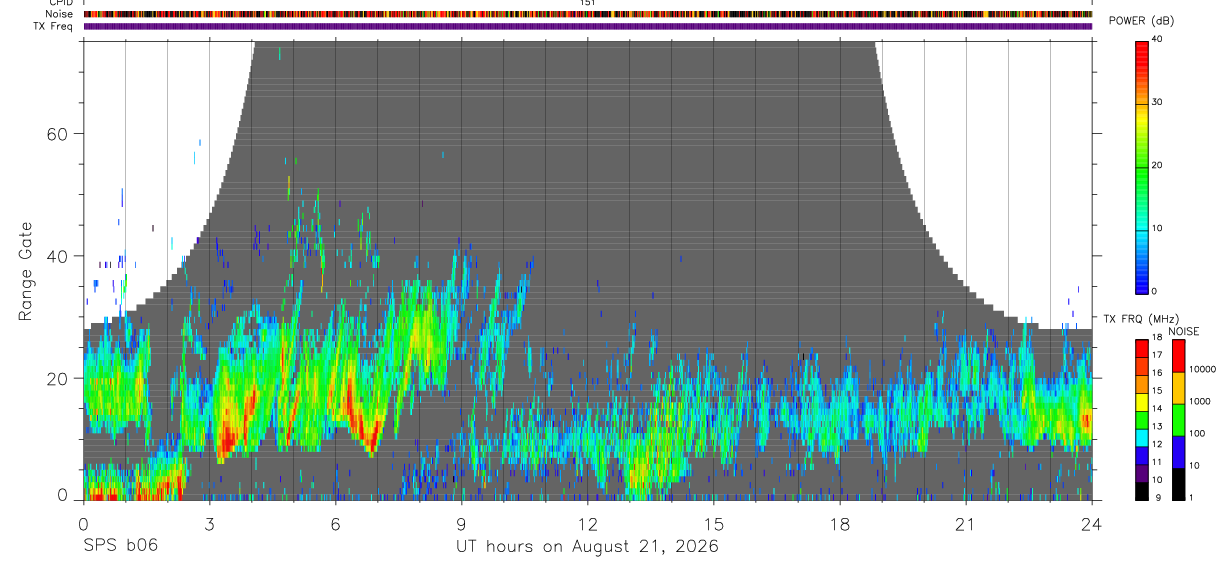Click the 40 label on the power scale
This screenshot has height=567, width=1228.
1156,39
